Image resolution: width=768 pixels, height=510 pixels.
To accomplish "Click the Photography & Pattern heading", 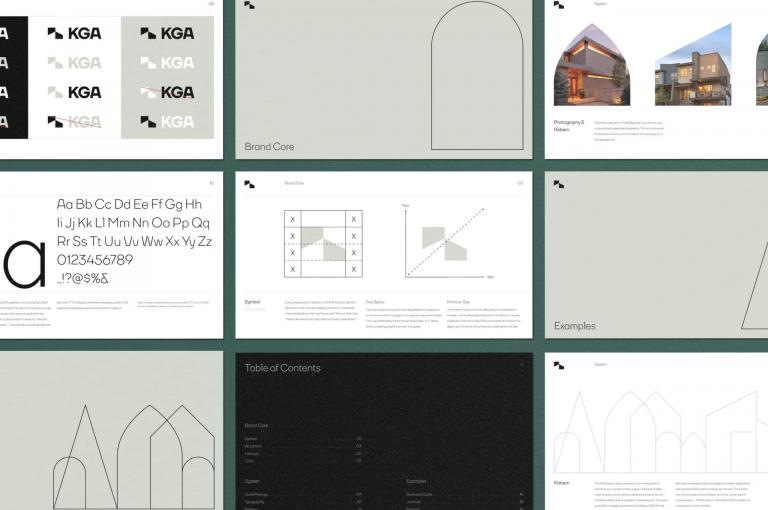I will pyautogui.click(x=569, y=126).
